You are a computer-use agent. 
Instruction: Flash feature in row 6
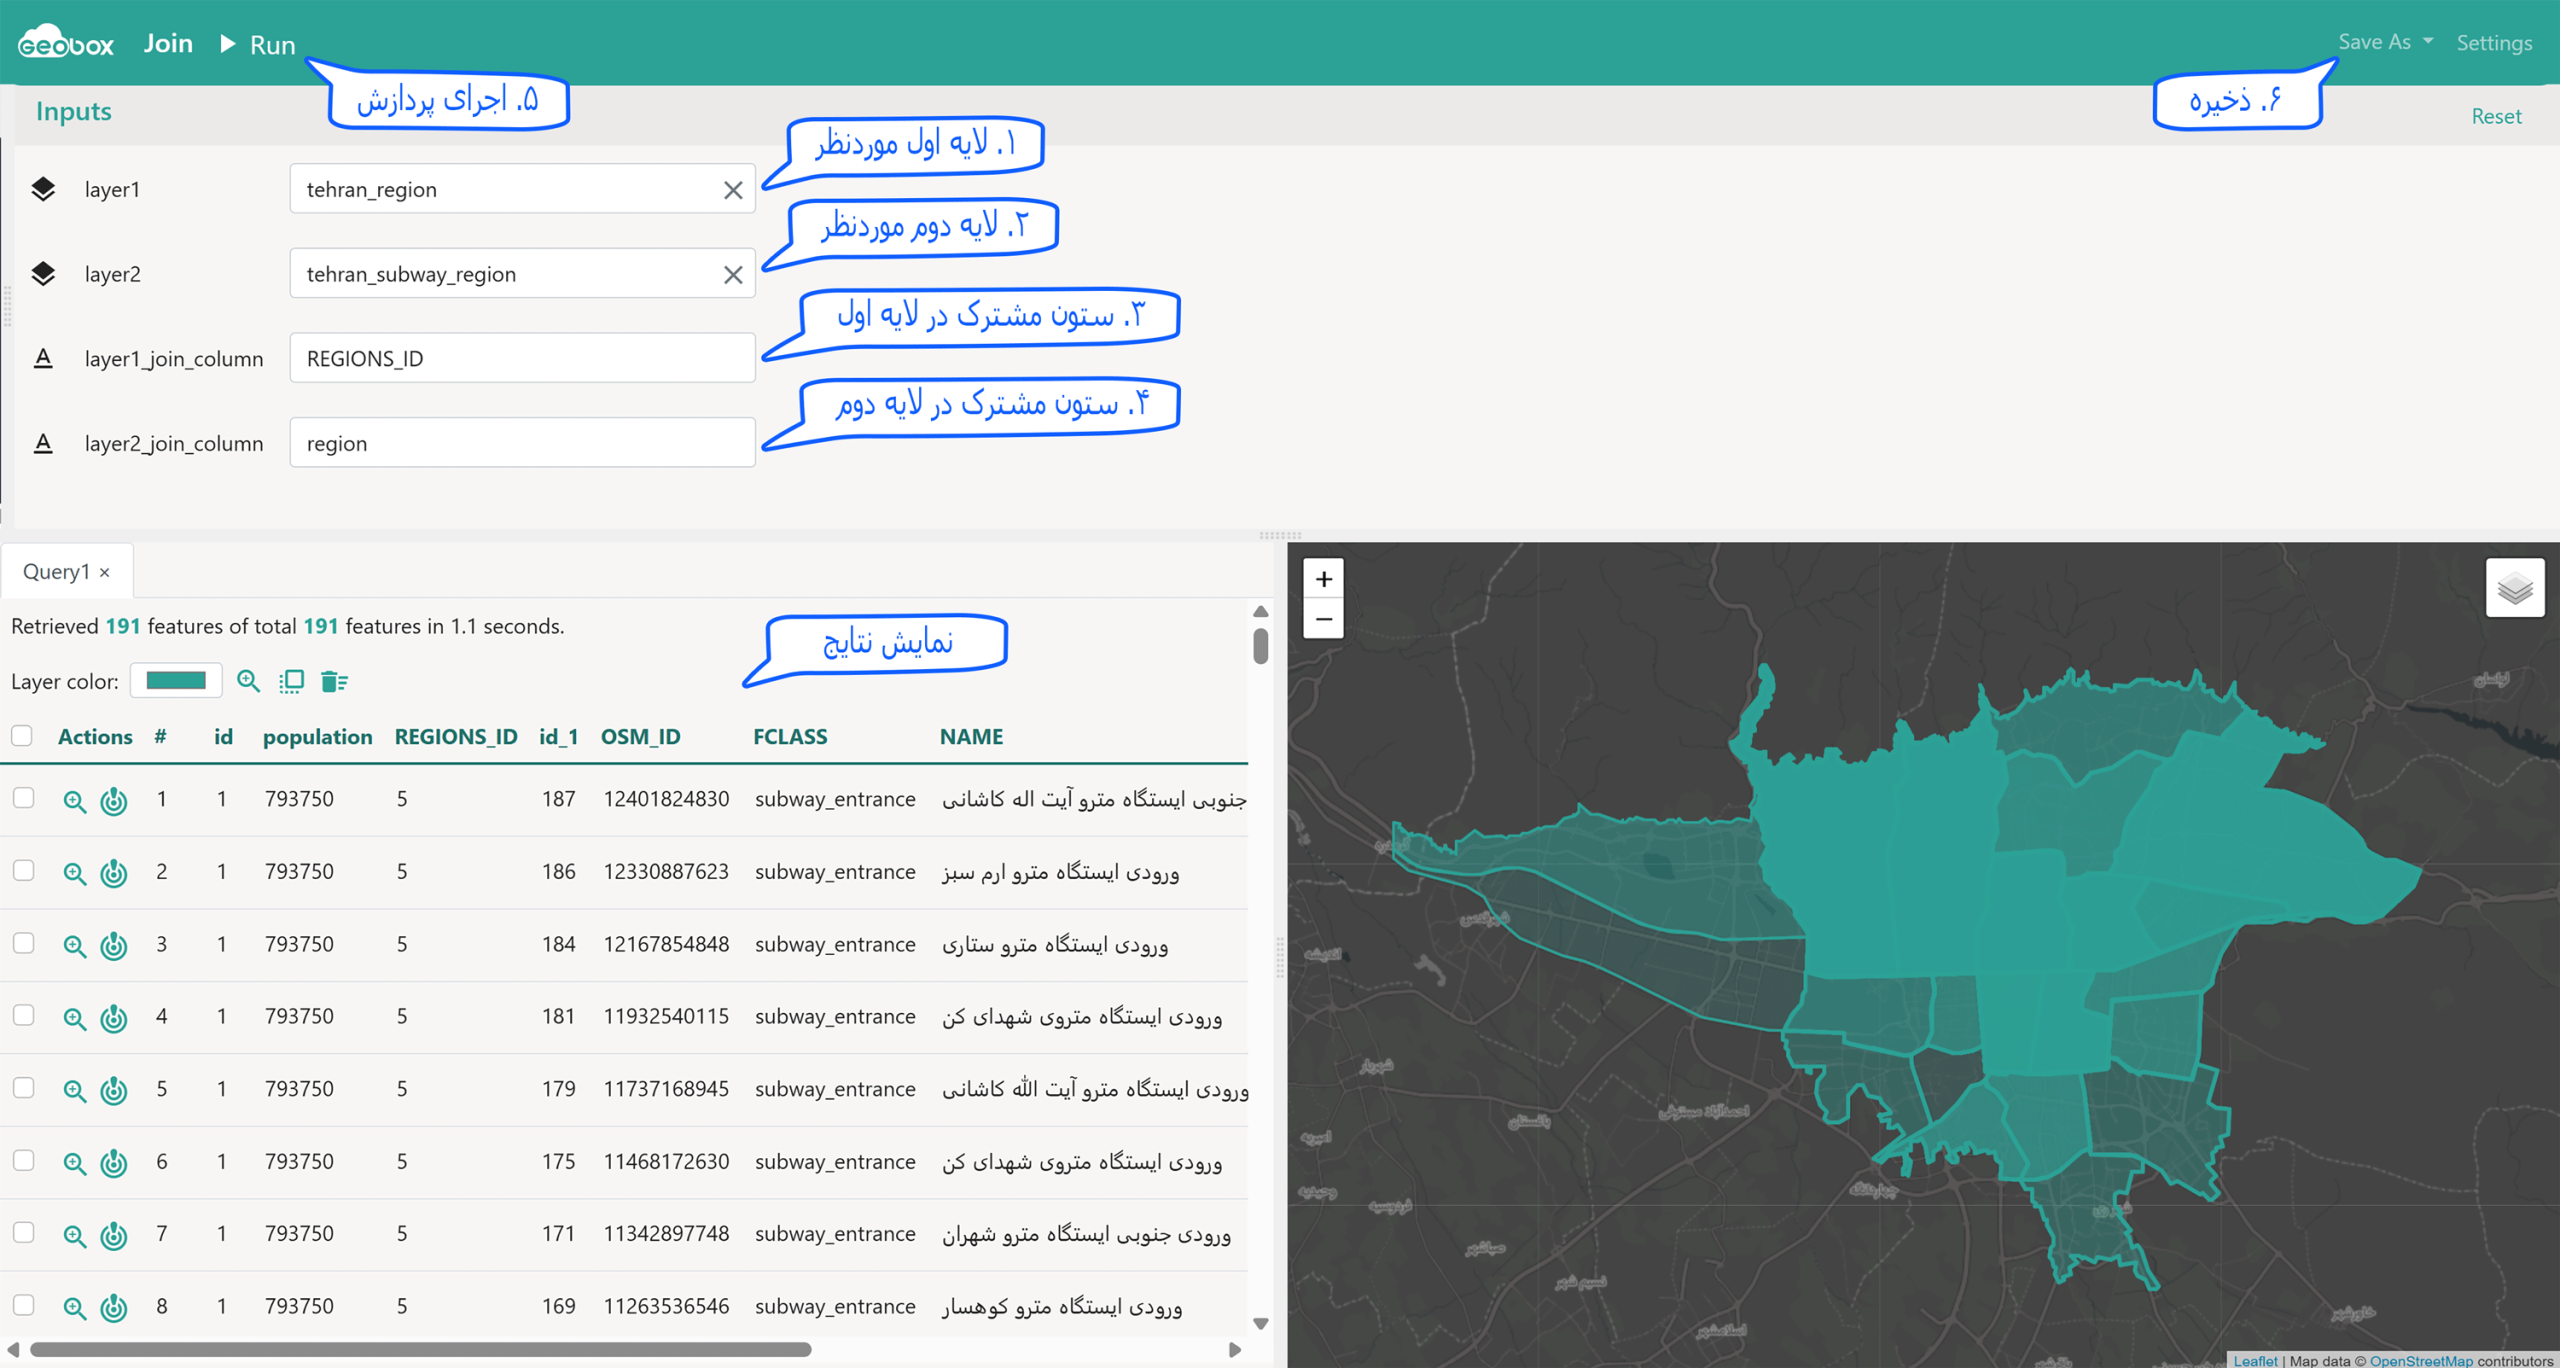[114, 1163]
